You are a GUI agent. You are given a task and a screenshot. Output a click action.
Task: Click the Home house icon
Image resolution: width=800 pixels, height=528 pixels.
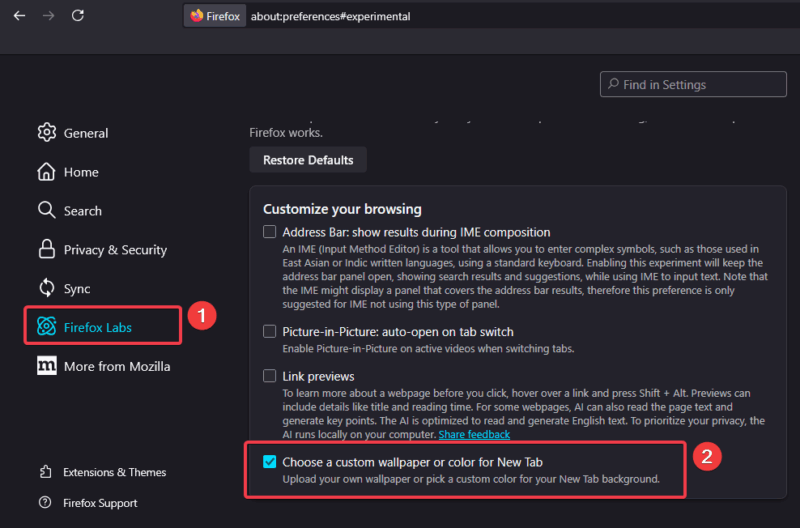pyautogui.click(x=46, y=172)
